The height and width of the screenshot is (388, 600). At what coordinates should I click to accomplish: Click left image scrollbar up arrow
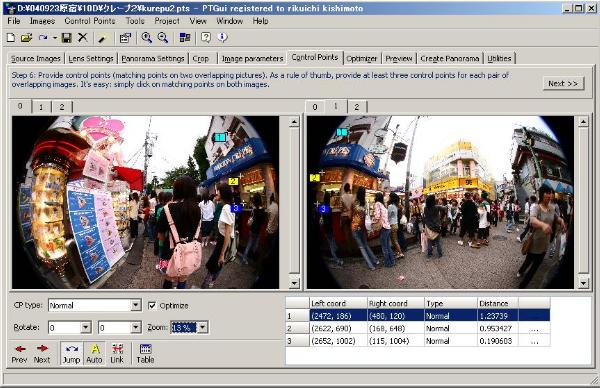[x=294, y=122]
